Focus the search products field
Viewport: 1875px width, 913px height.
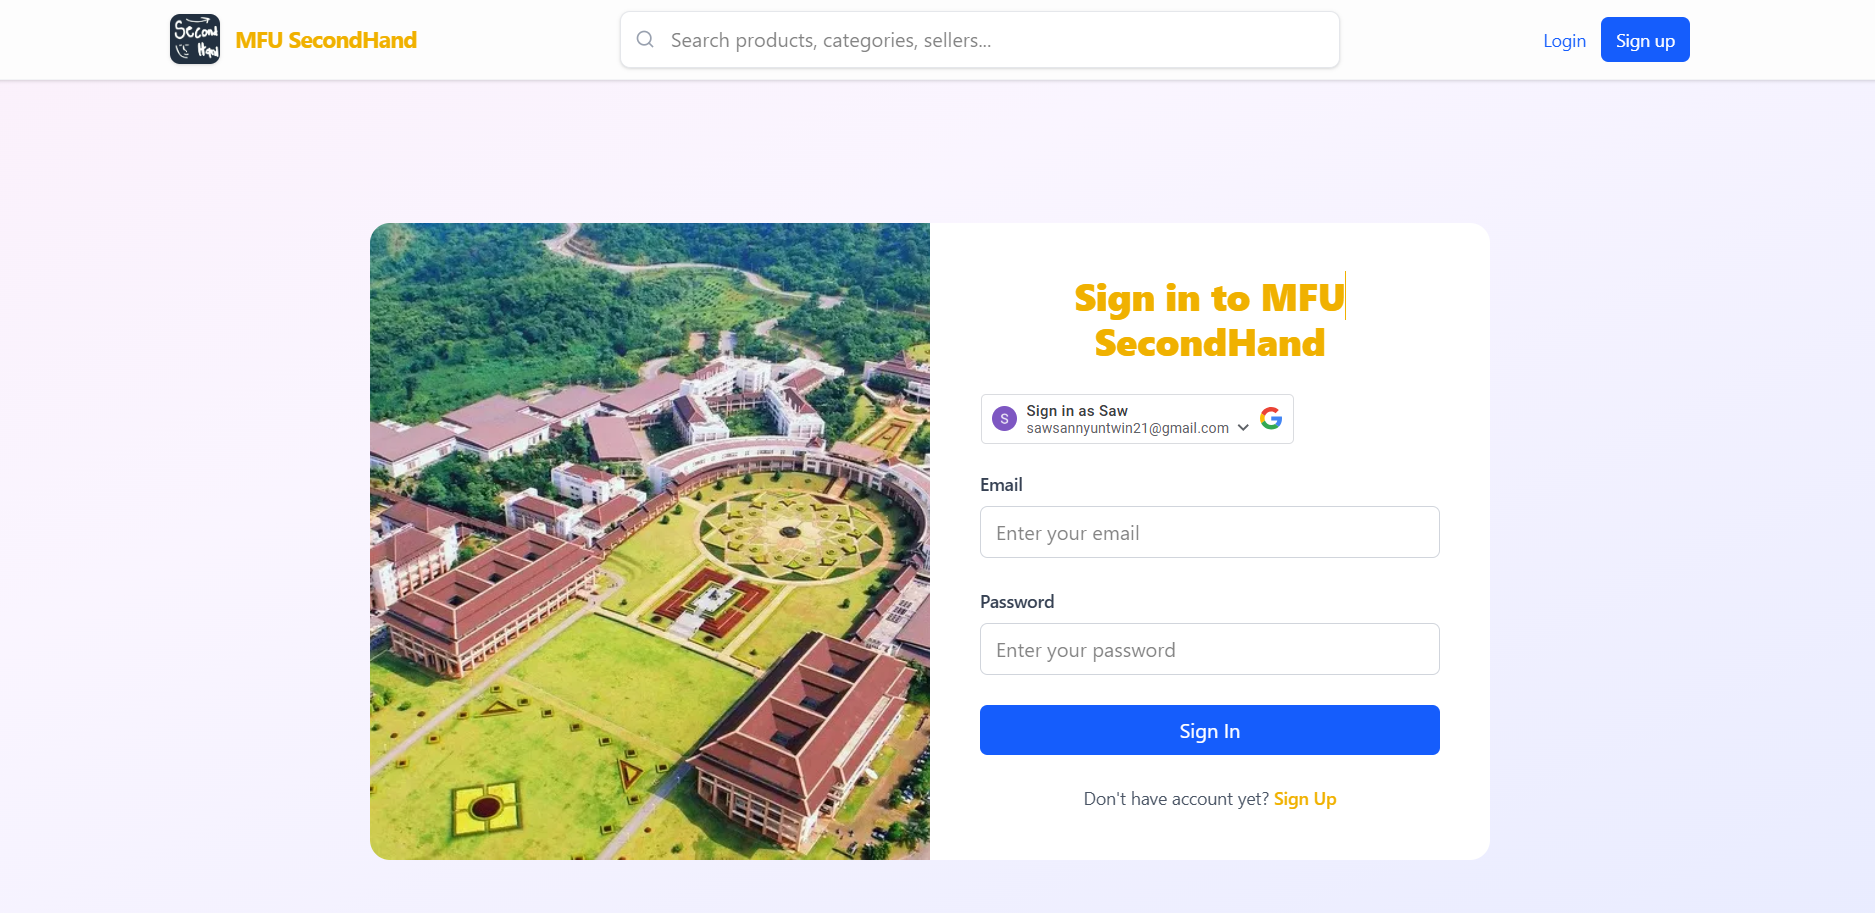point(990,40)
